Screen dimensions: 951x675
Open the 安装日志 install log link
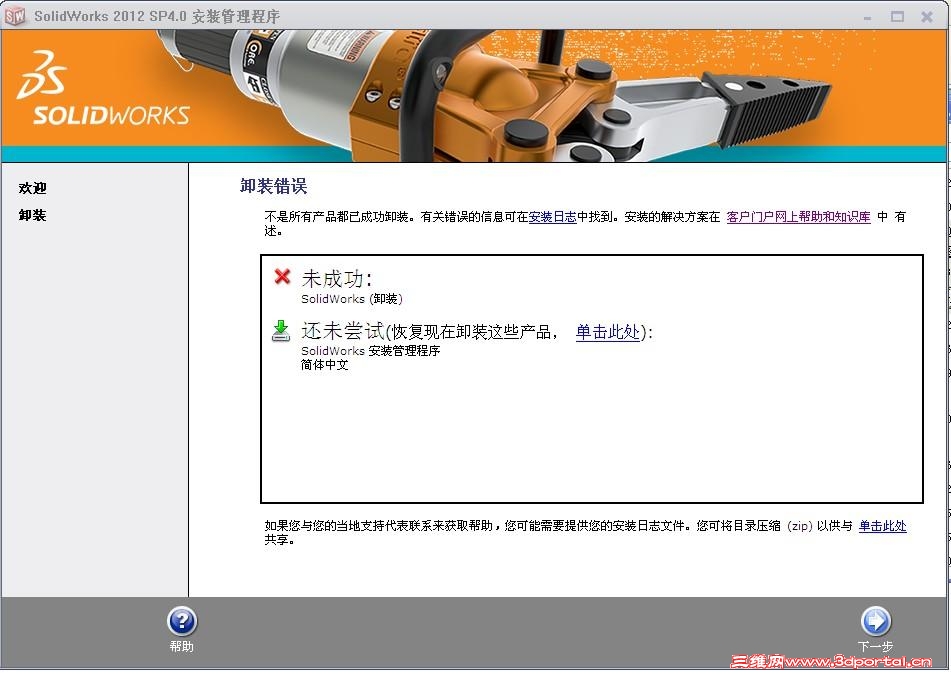click(553, 217)
